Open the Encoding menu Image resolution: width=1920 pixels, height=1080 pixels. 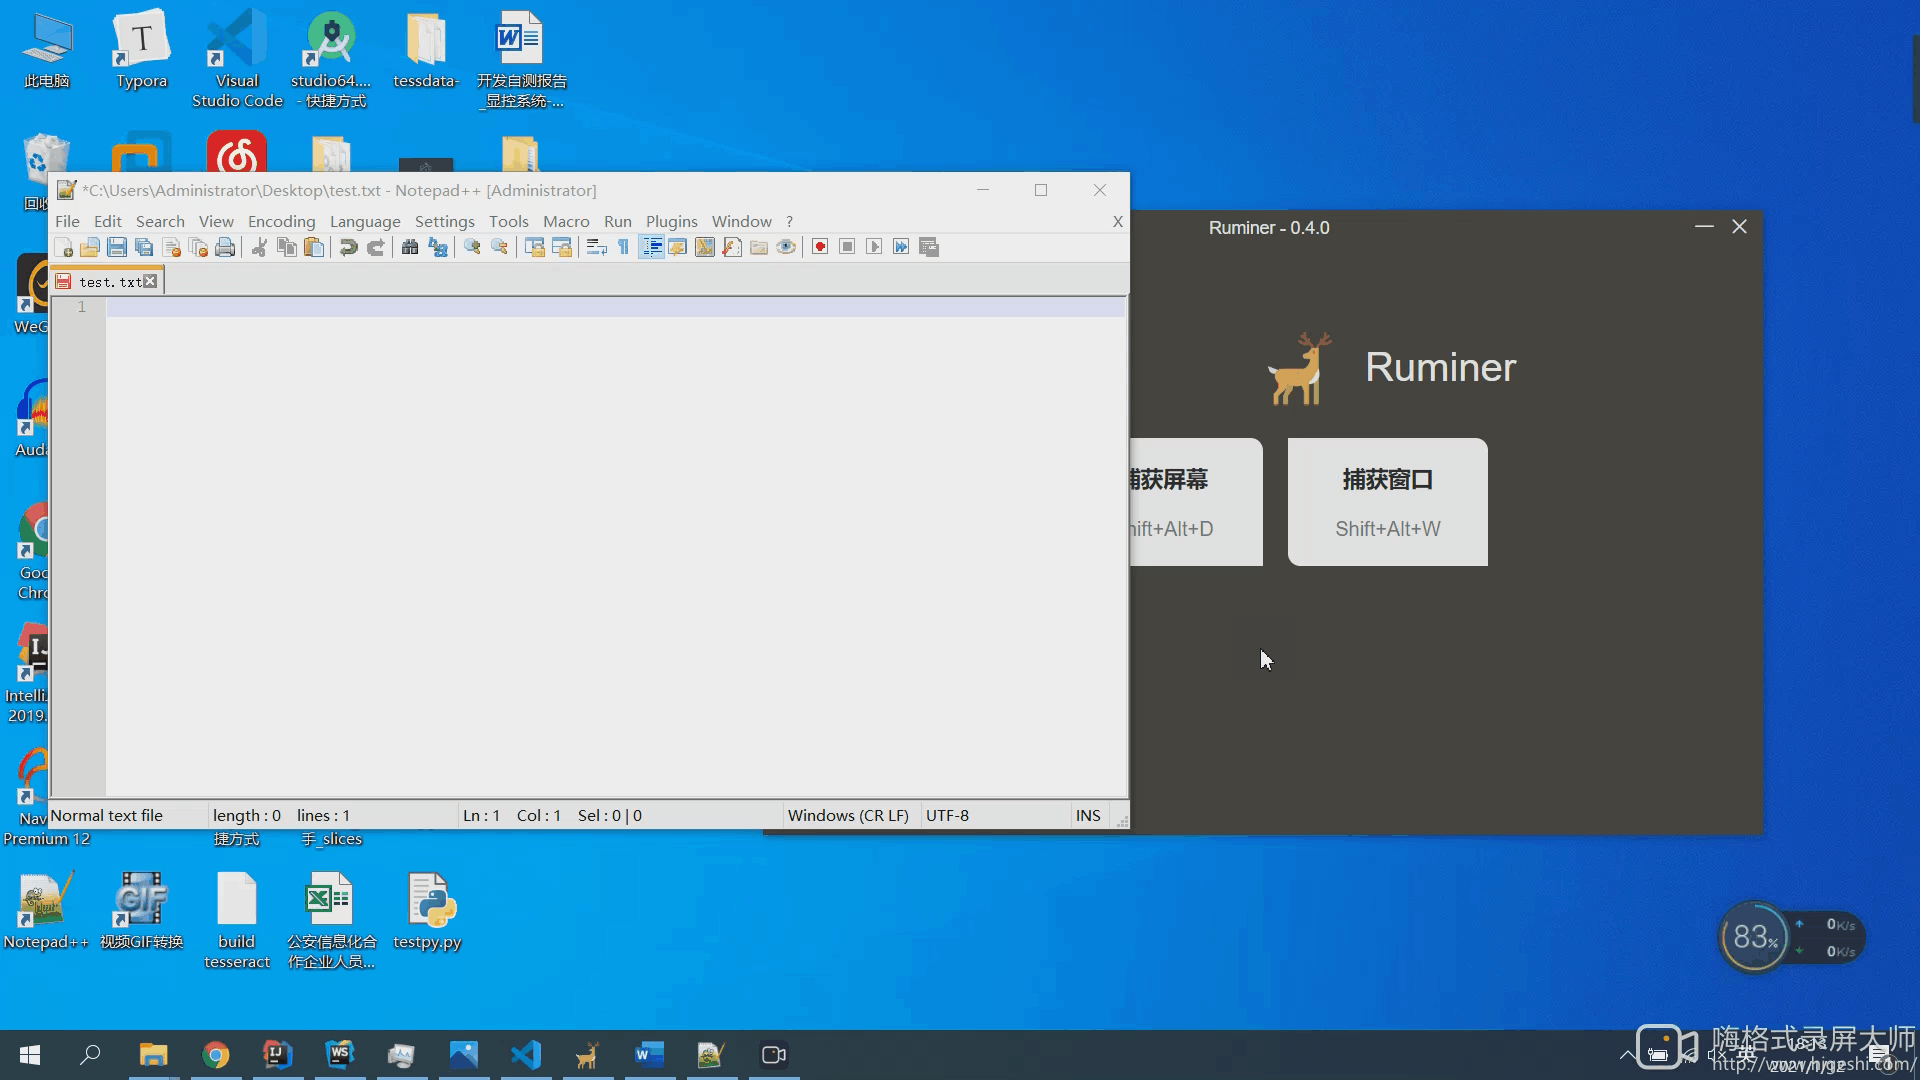click(x=281, y=221)
